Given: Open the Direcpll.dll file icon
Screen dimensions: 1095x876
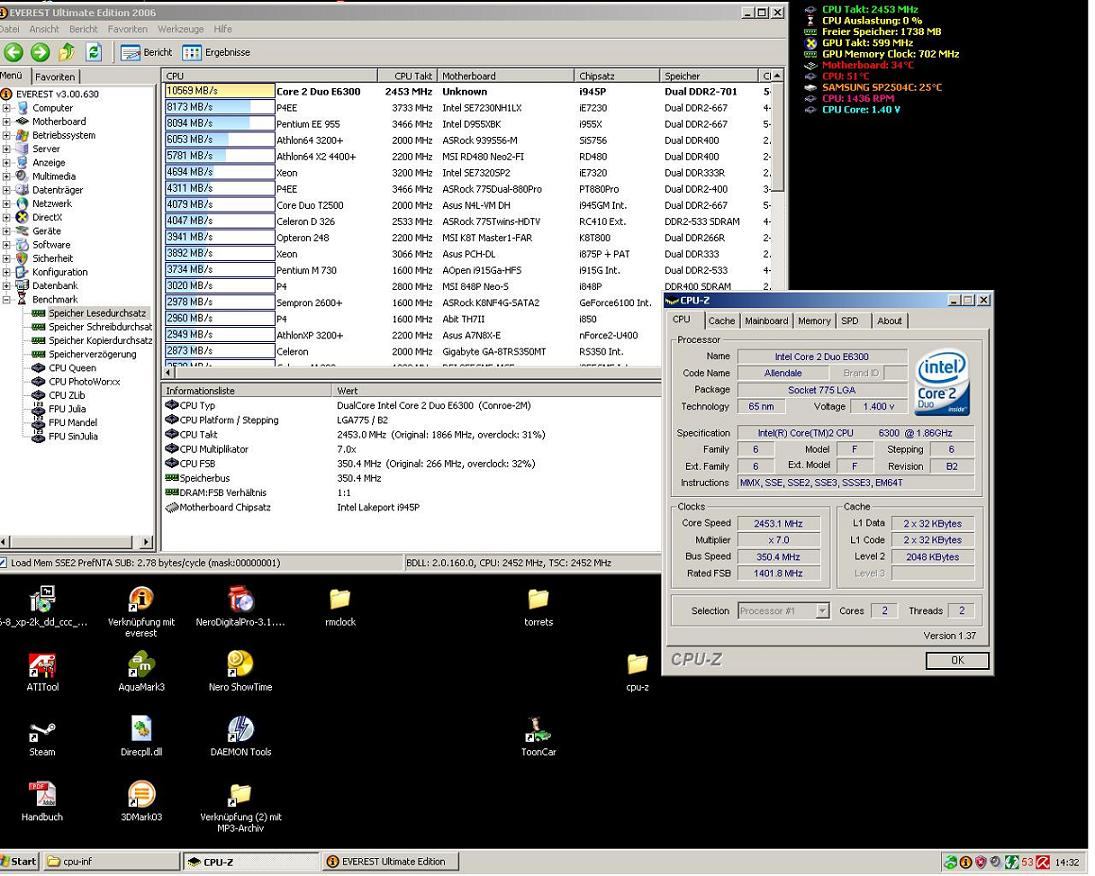Looking at the screenshot, I should [x=141, y=737].
